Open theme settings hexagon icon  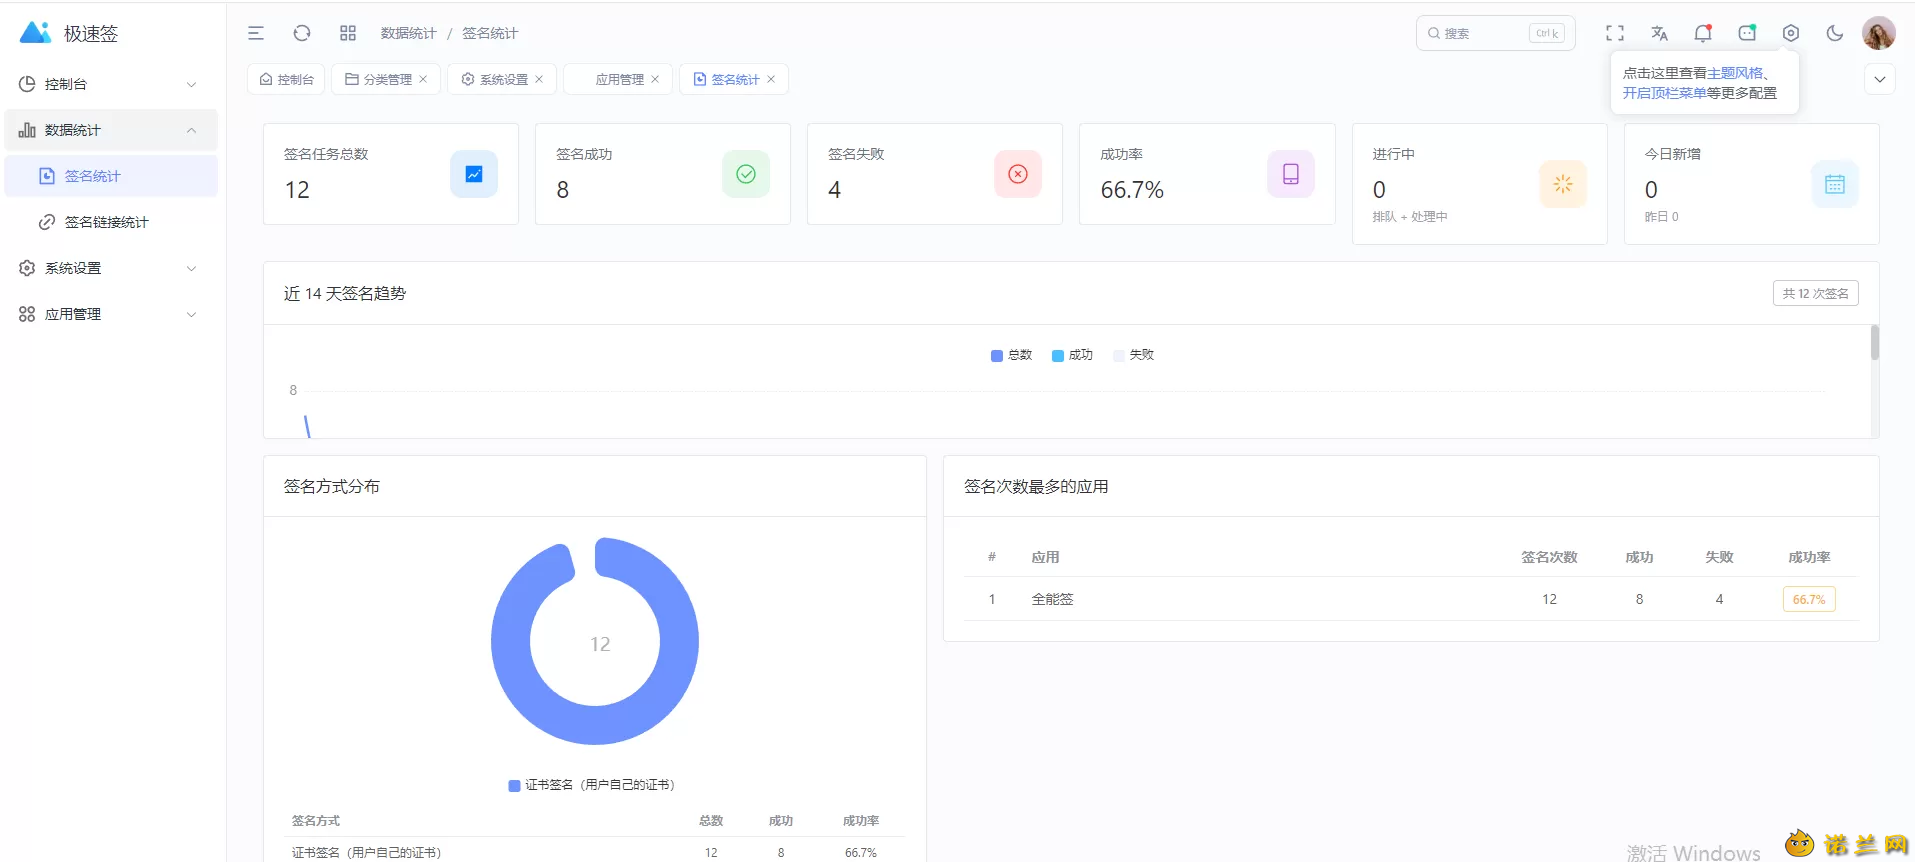tap(1791, 33)
